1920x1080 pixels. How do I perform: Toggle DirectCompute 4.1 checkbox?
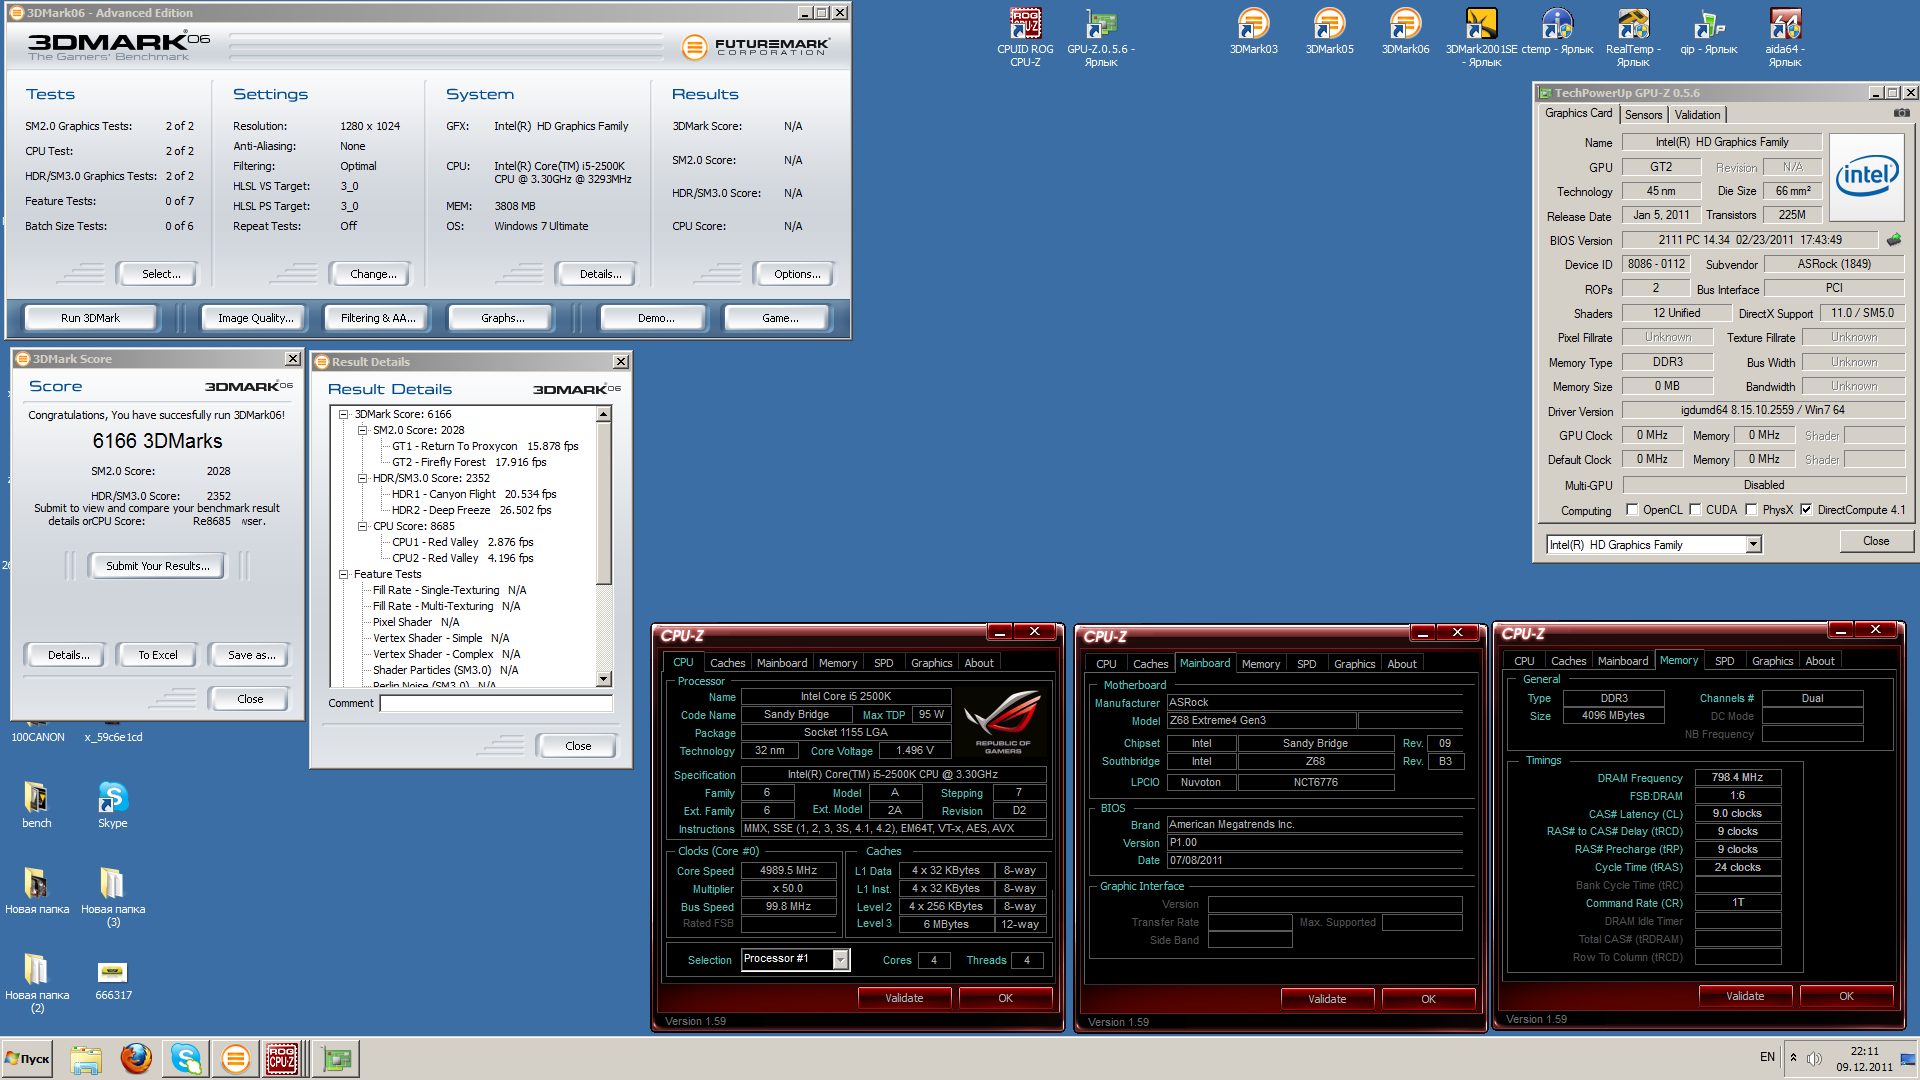click(1806, 510)
